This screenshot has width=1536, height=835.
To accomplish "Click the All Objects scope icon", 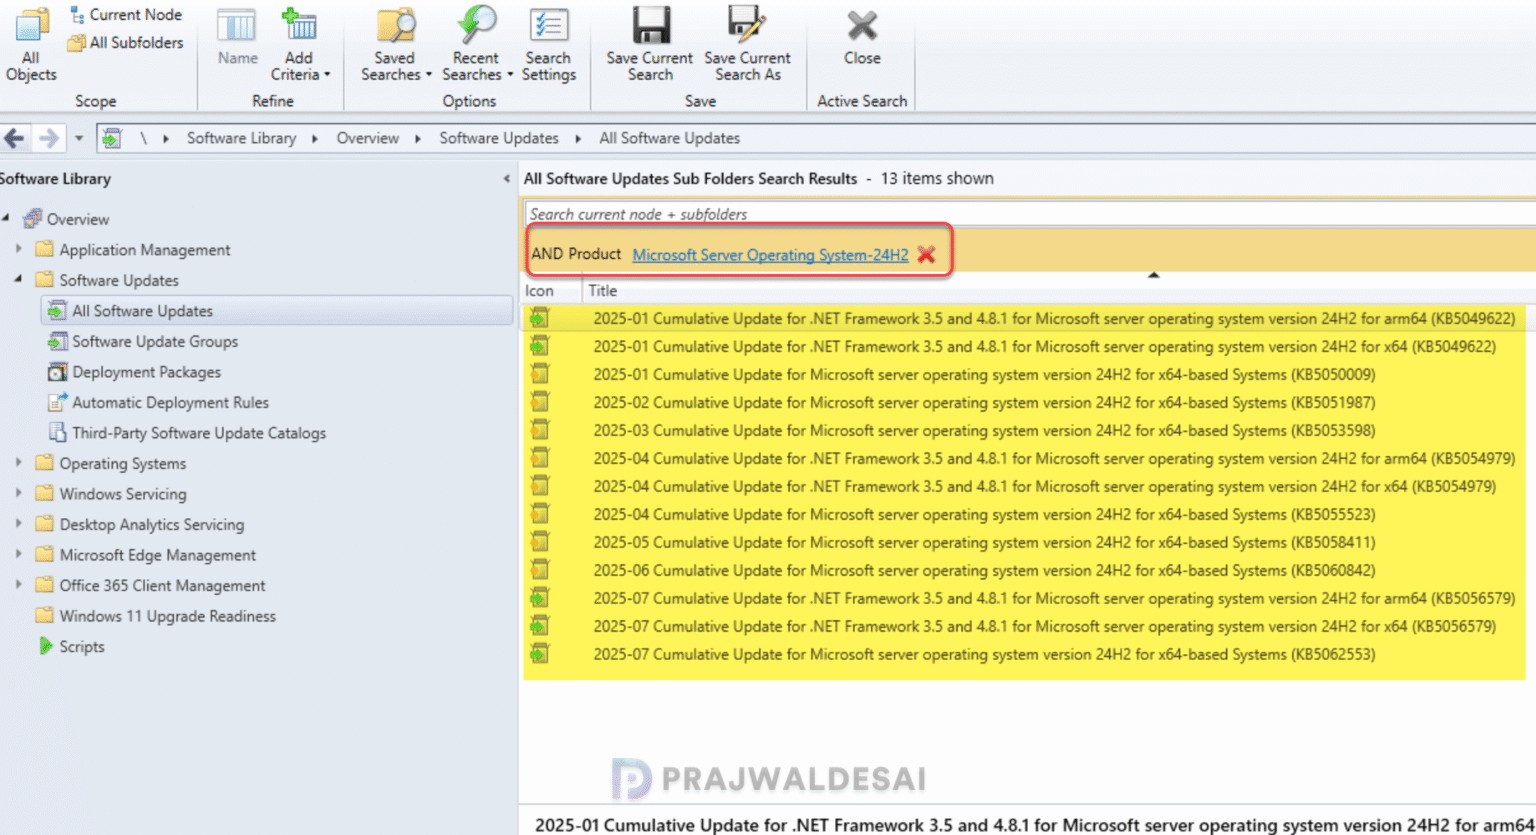I will 31,26.
